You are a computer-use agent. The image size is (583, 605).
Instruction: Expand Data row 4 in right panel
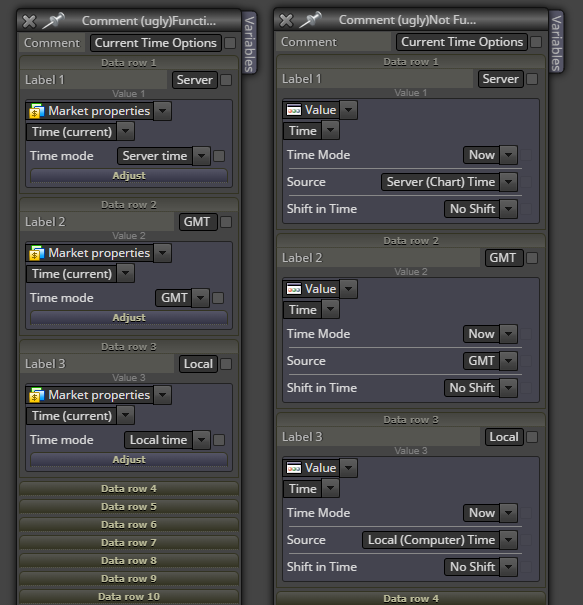click(411, 599)
